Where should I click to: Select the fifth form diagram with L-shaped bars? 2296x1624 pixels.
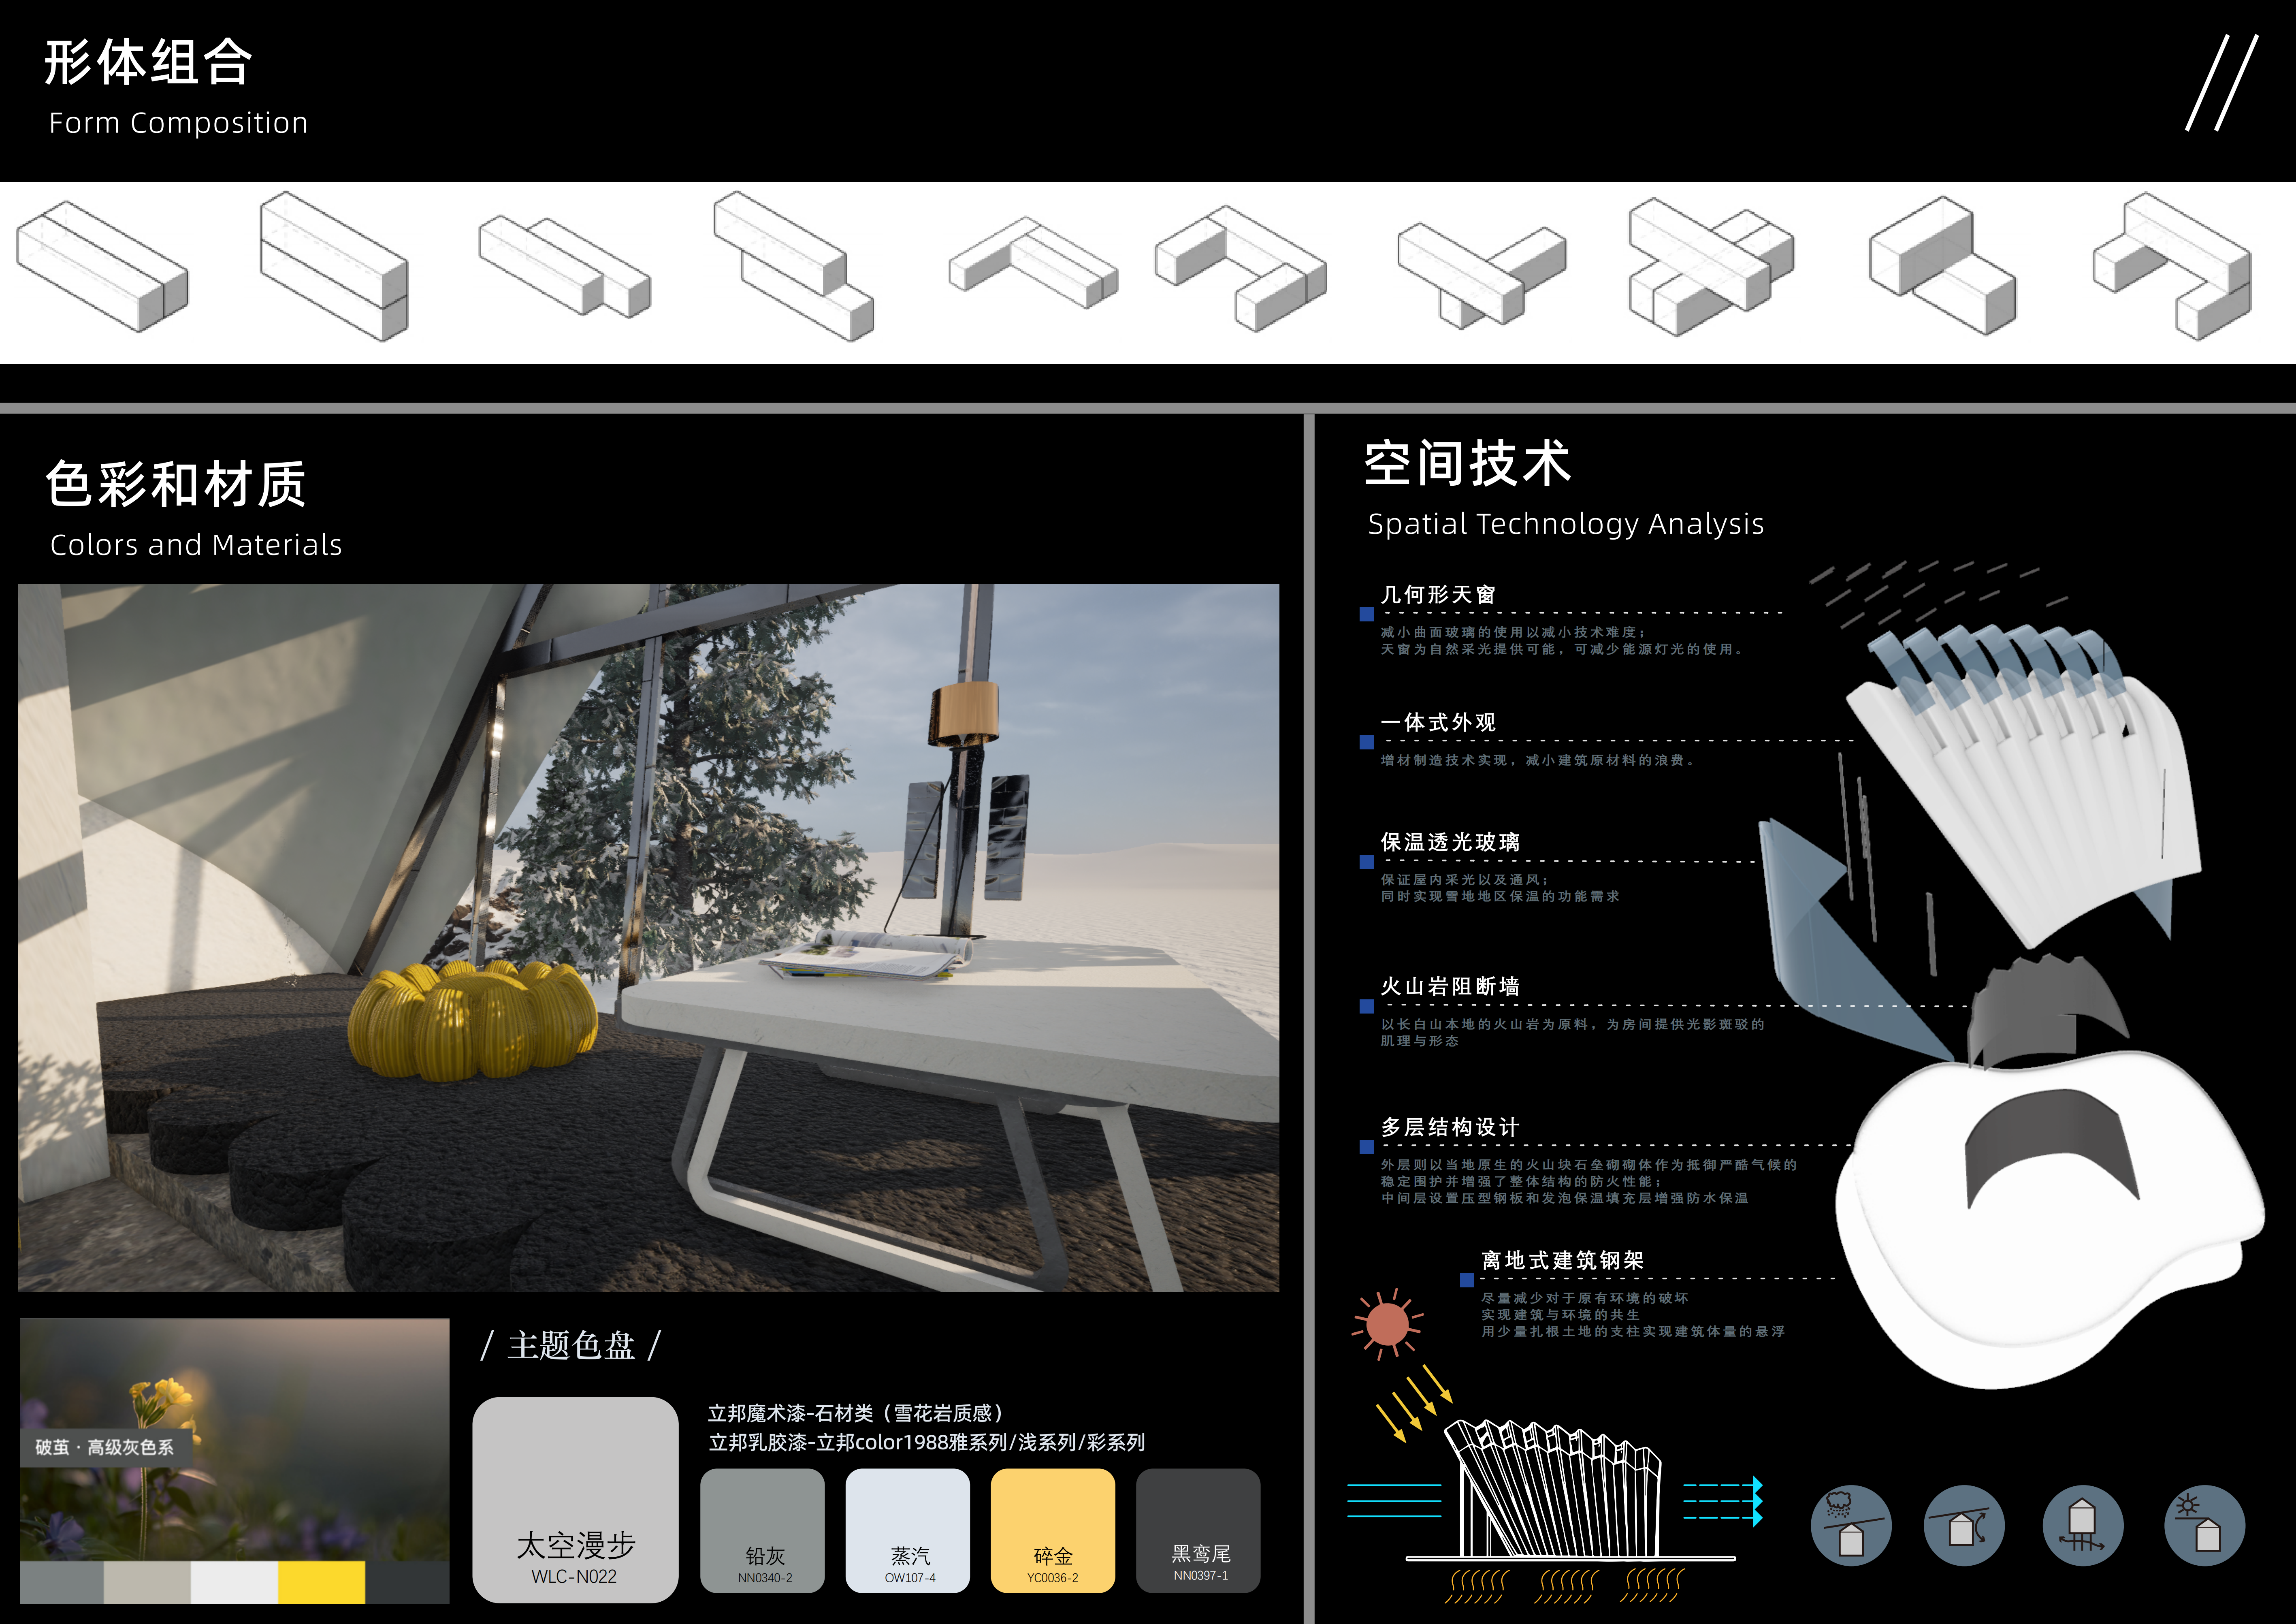pos(1033,262)
